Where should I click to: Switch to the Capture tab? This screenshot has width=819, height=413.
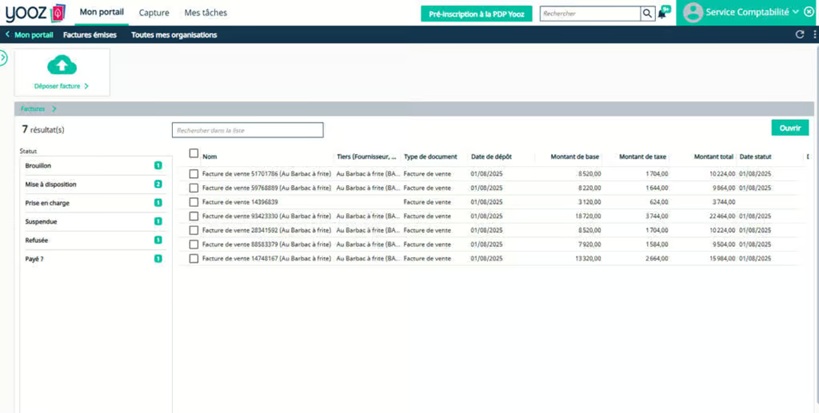(154, 13)
